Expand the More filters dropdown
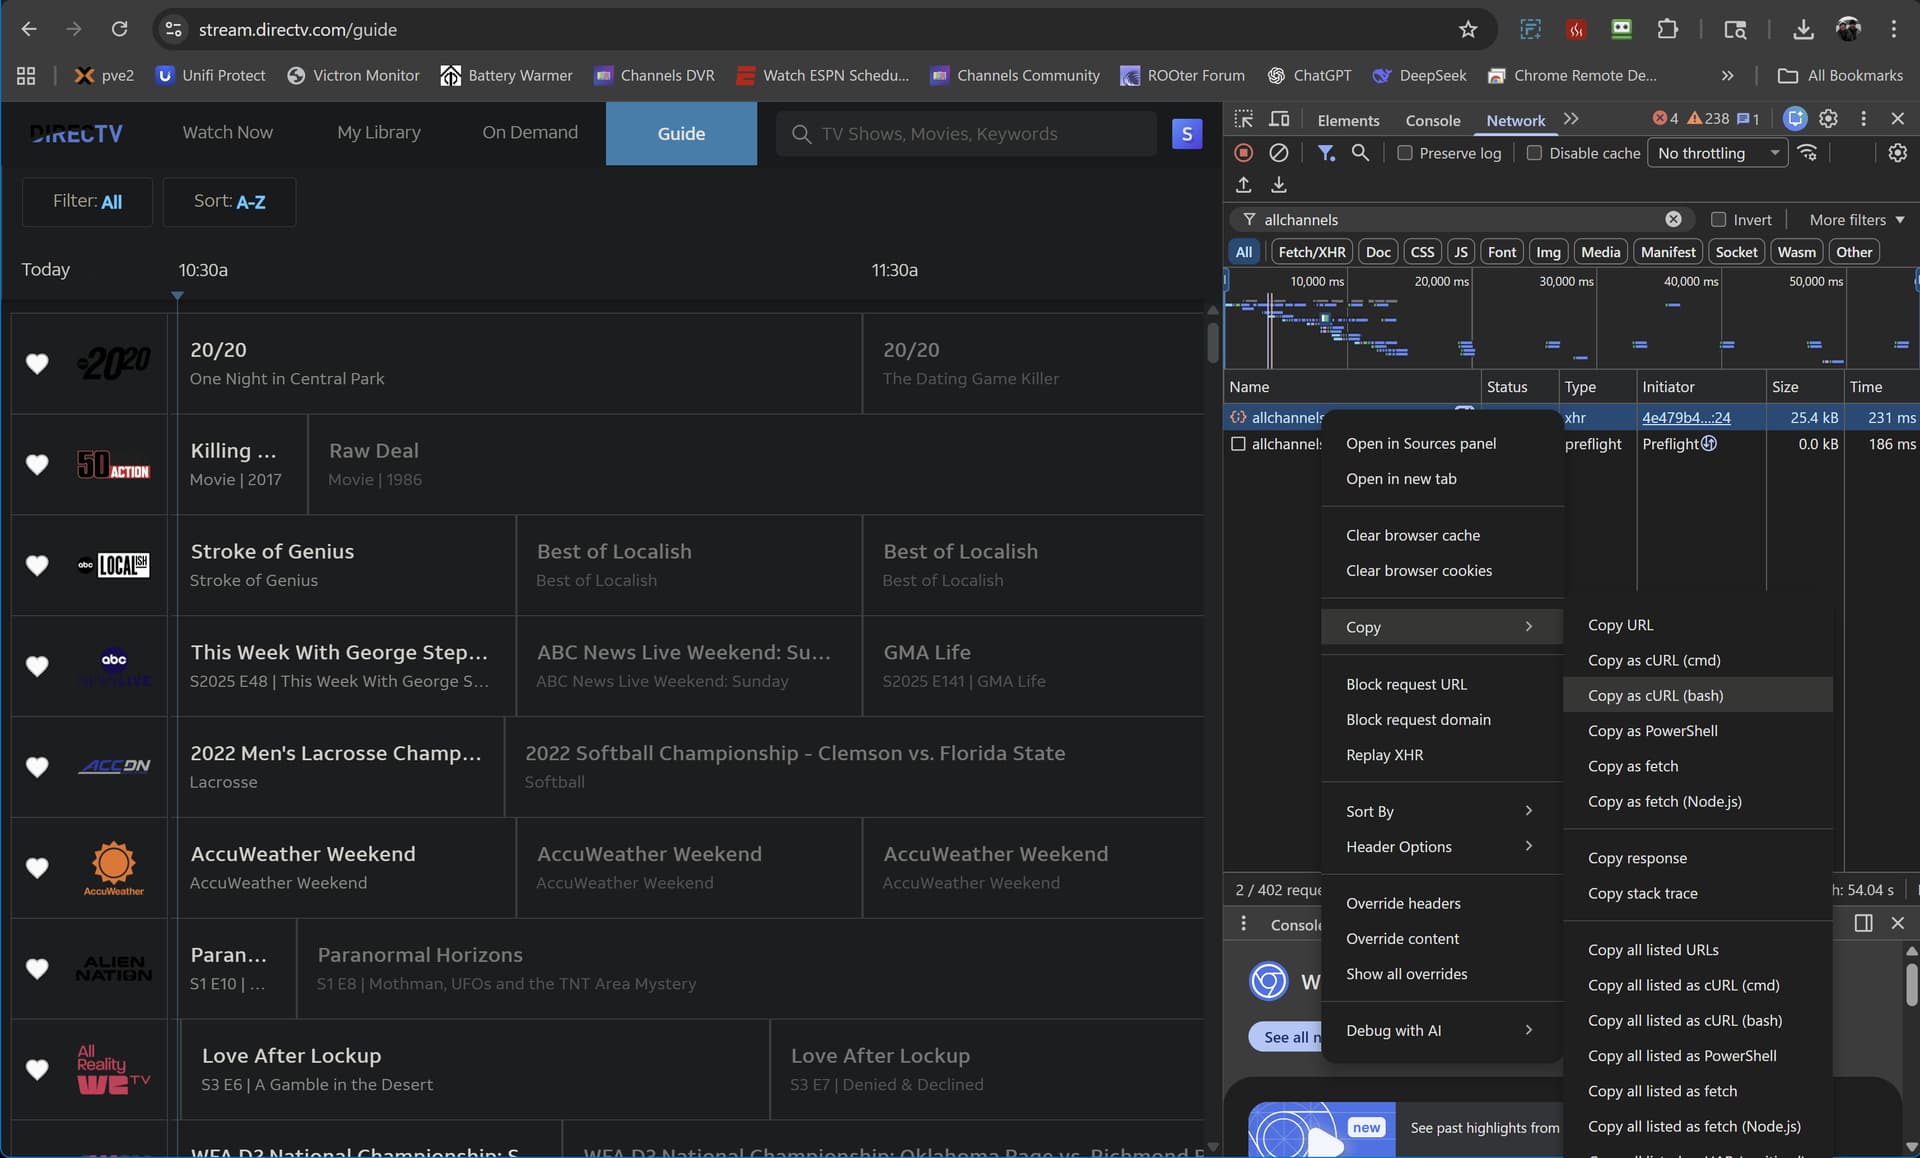The image size is (1920, 1158). click(1856, 220)
